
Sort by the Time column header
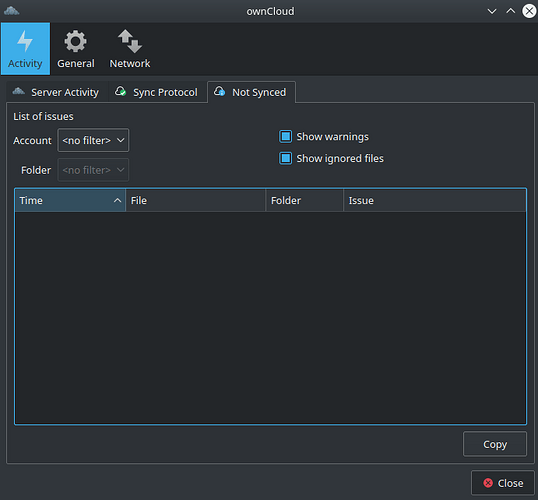(70, 200)
